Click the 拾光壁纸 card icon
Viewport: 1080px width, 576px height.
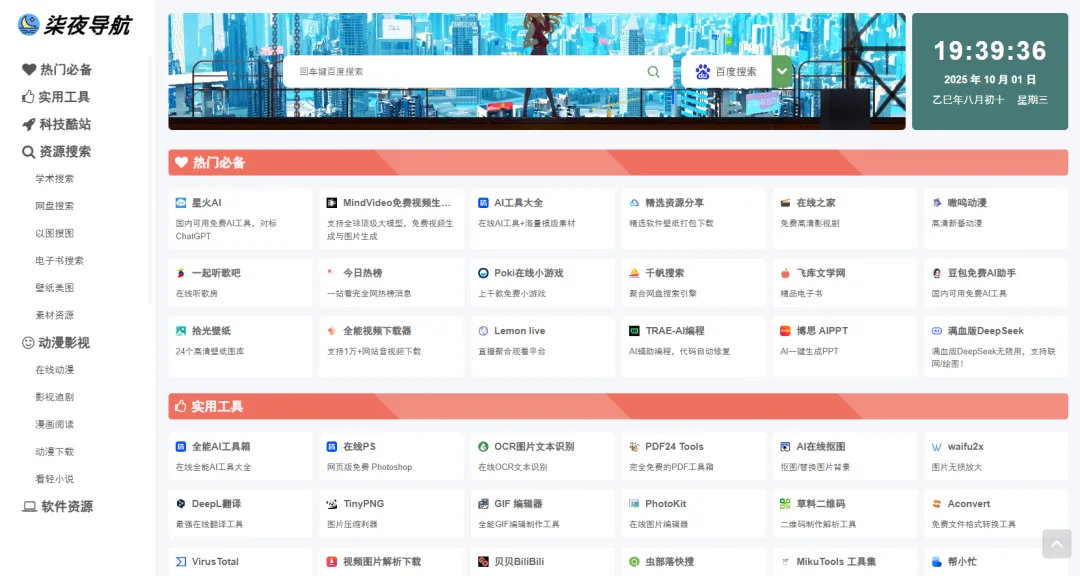180,331
